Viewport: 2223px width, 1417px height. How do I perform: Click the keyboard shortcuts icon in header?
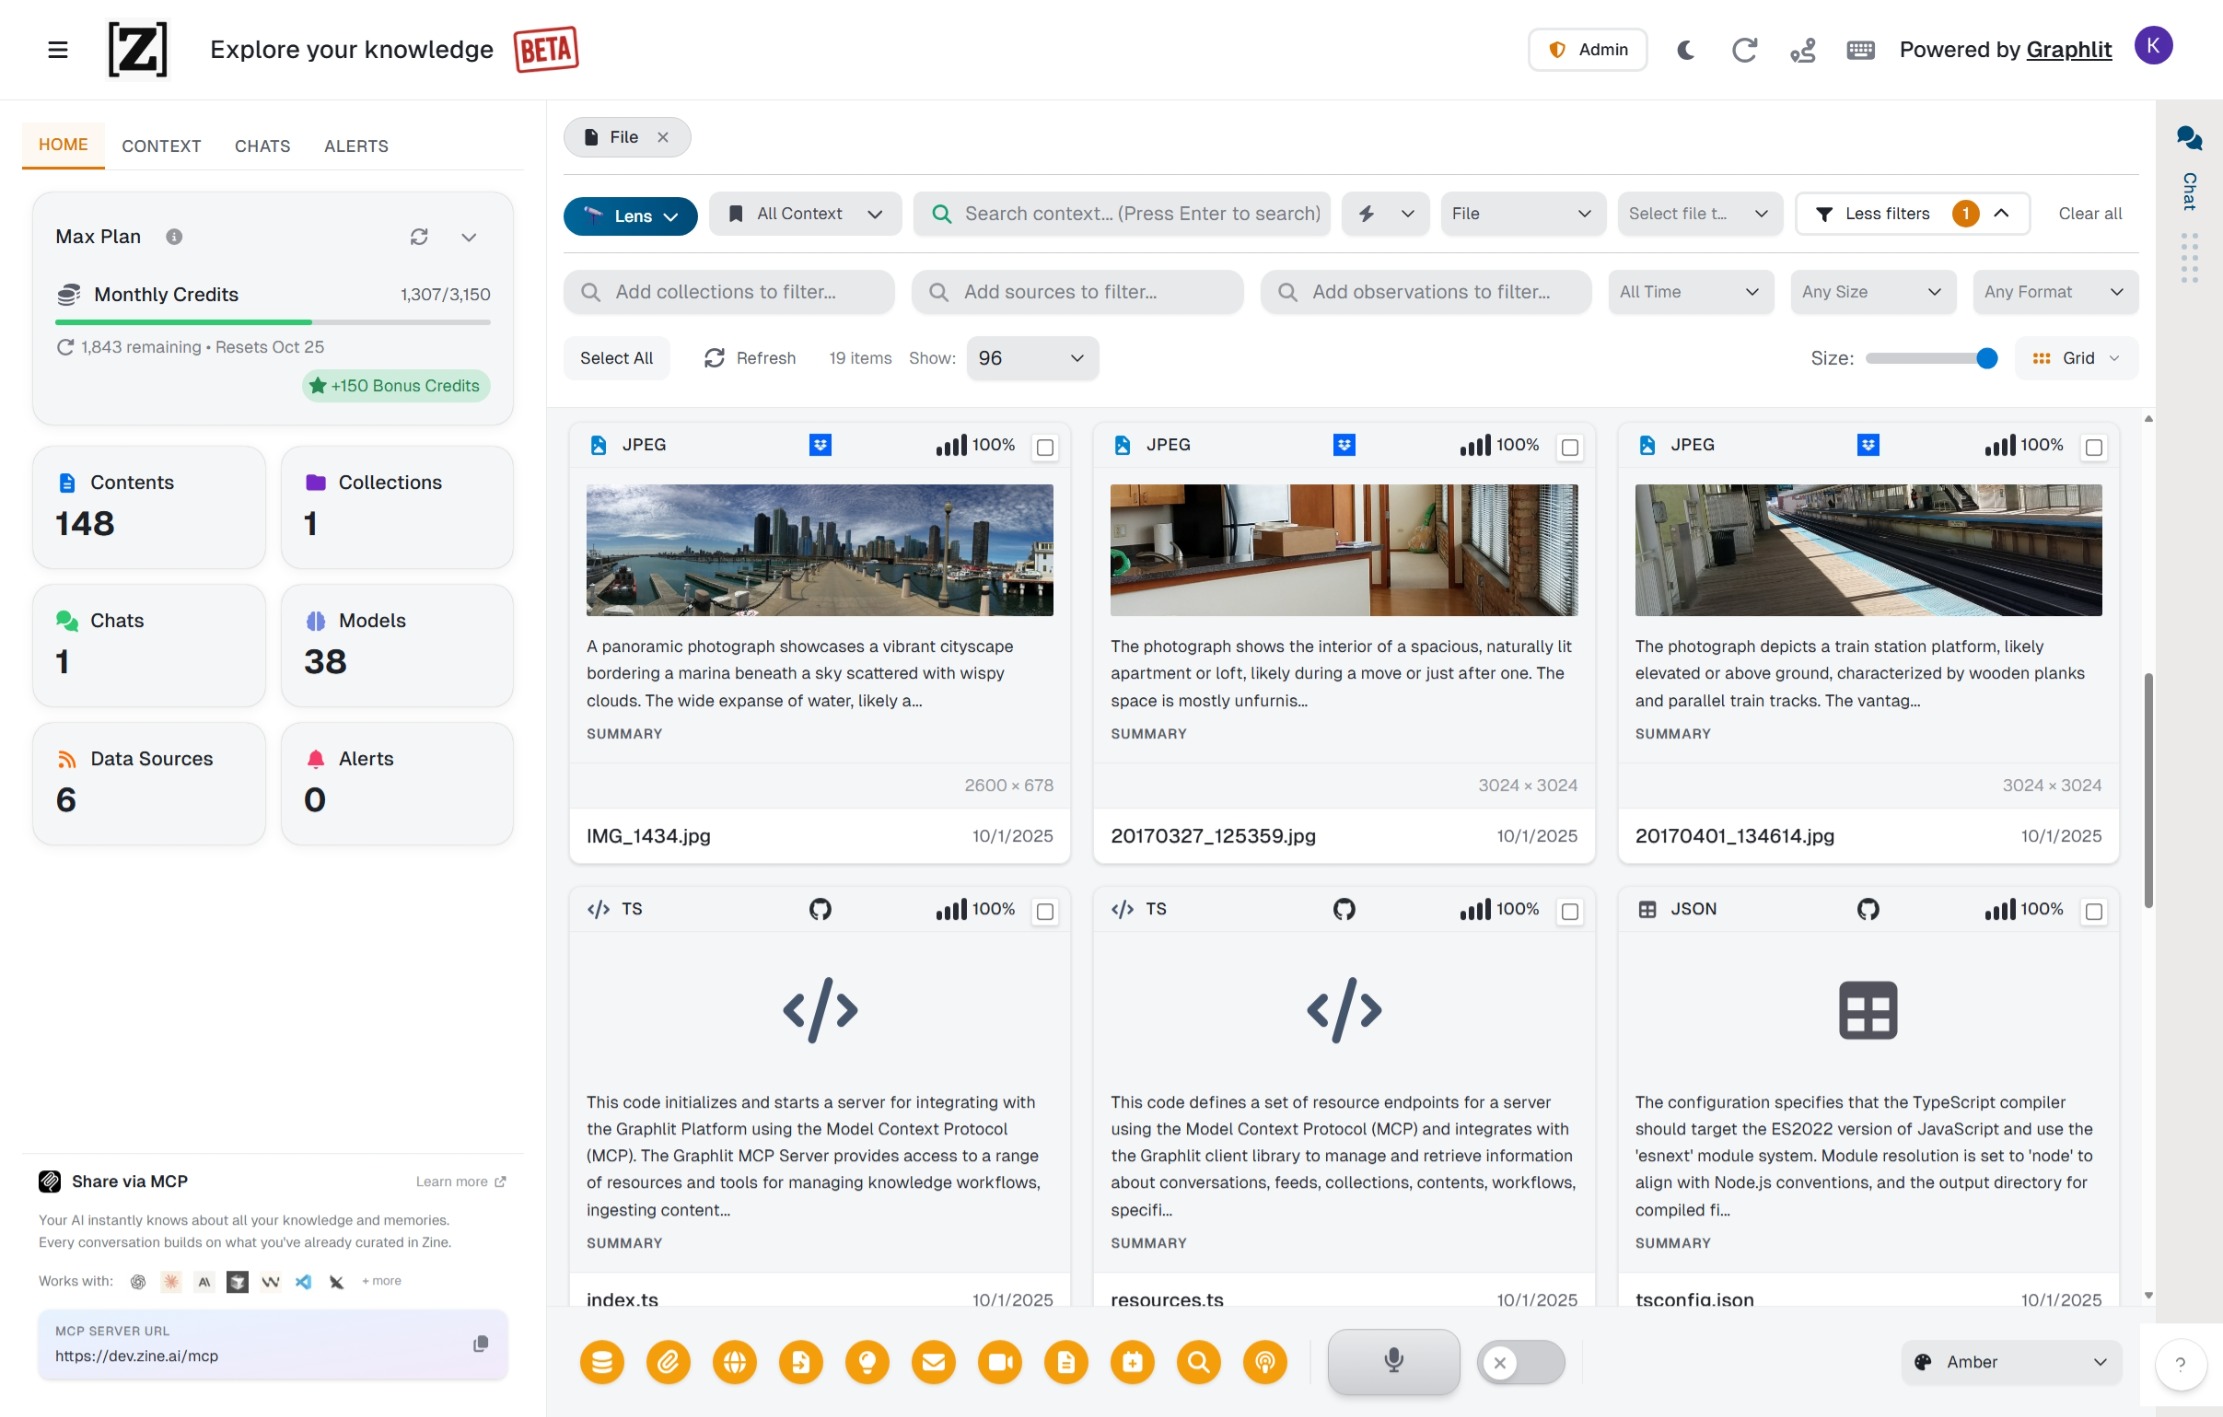click(1860, 49)
